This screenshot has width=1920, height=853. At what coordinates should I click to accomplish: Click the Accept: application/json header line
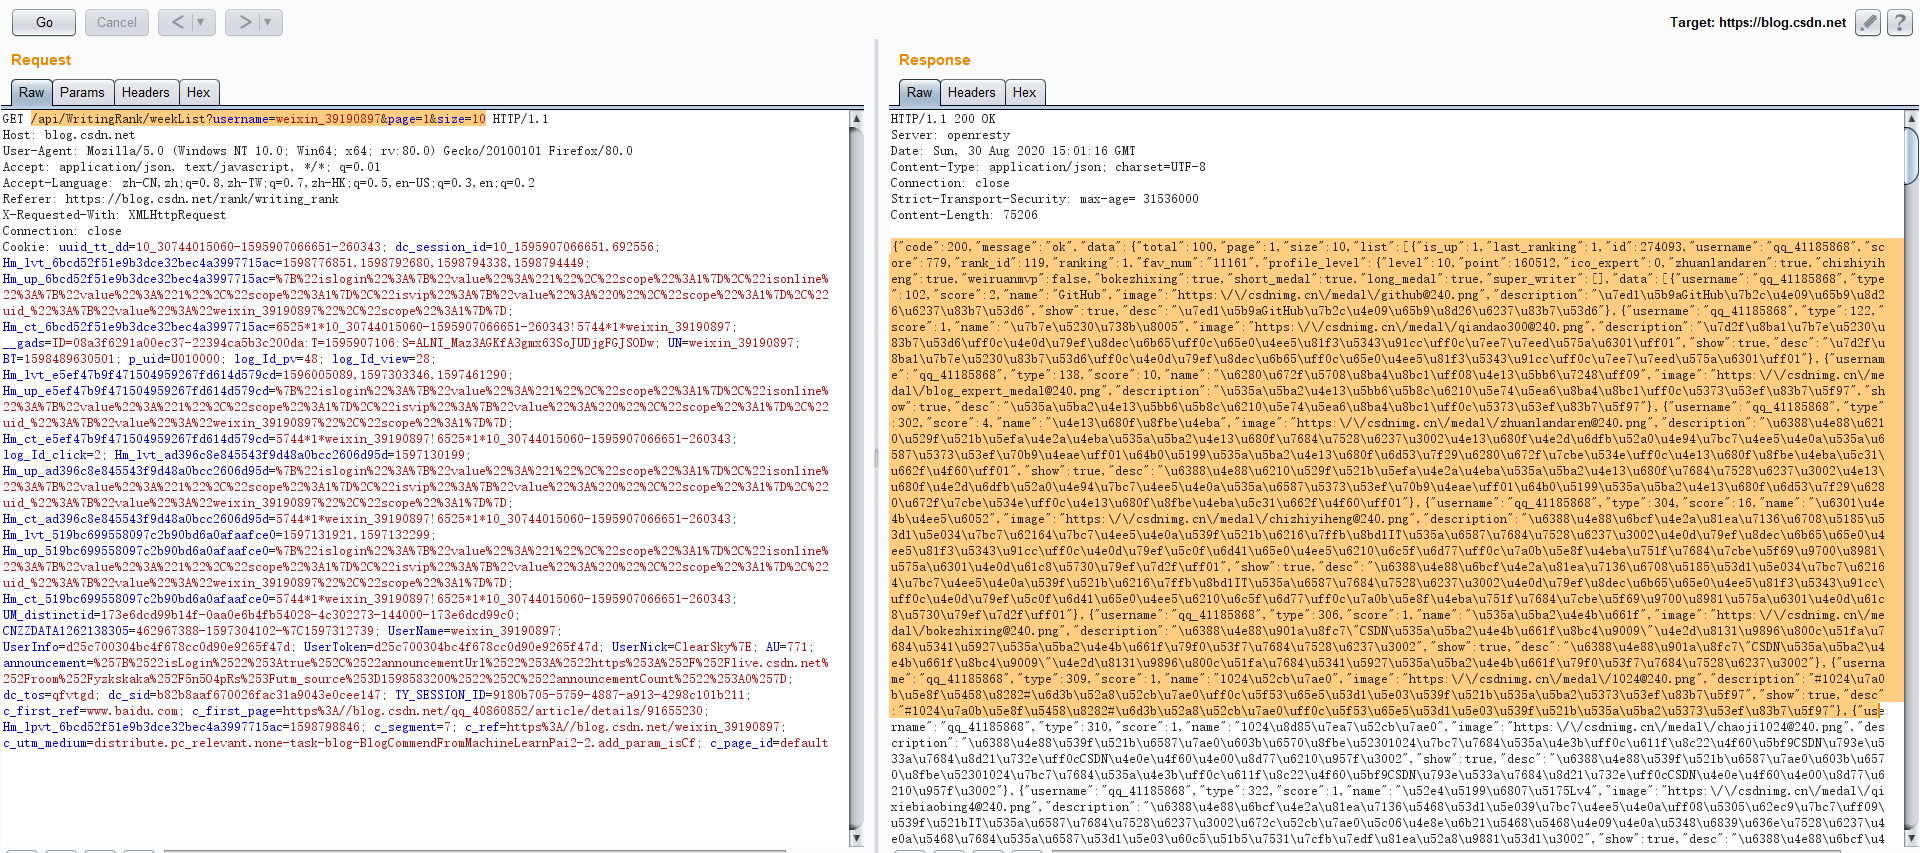pyautogui.click(x=191, y=167)
